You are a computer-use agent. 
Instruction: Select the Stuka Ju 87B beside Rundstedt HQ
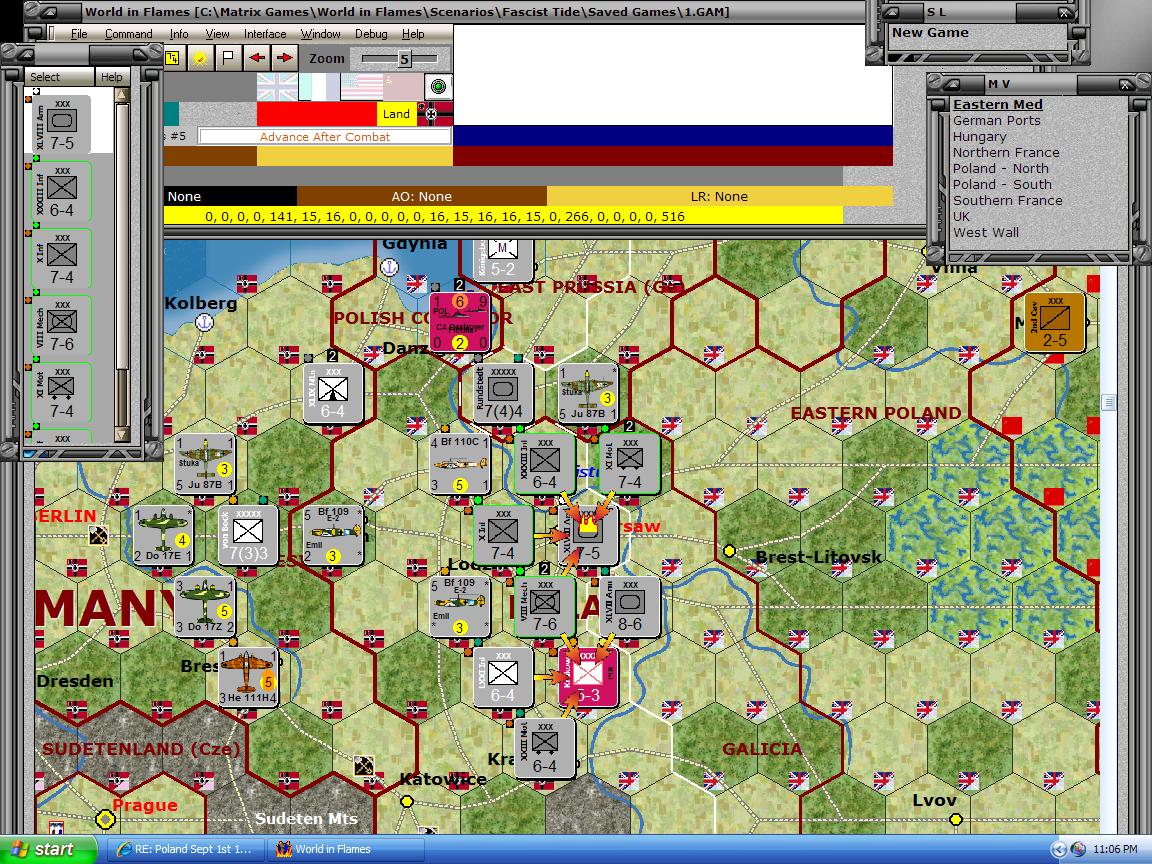click(588, 394)
